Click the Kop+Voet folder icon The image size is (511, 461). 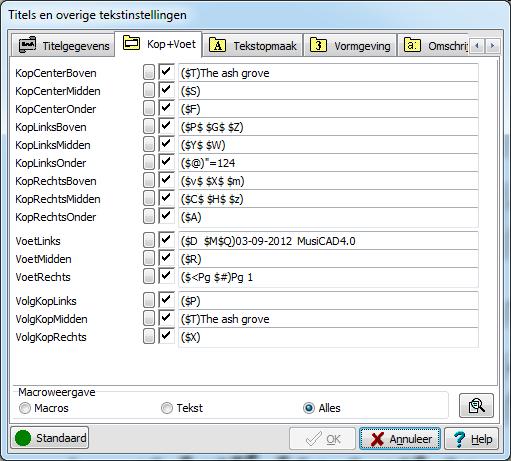point(131,43)
